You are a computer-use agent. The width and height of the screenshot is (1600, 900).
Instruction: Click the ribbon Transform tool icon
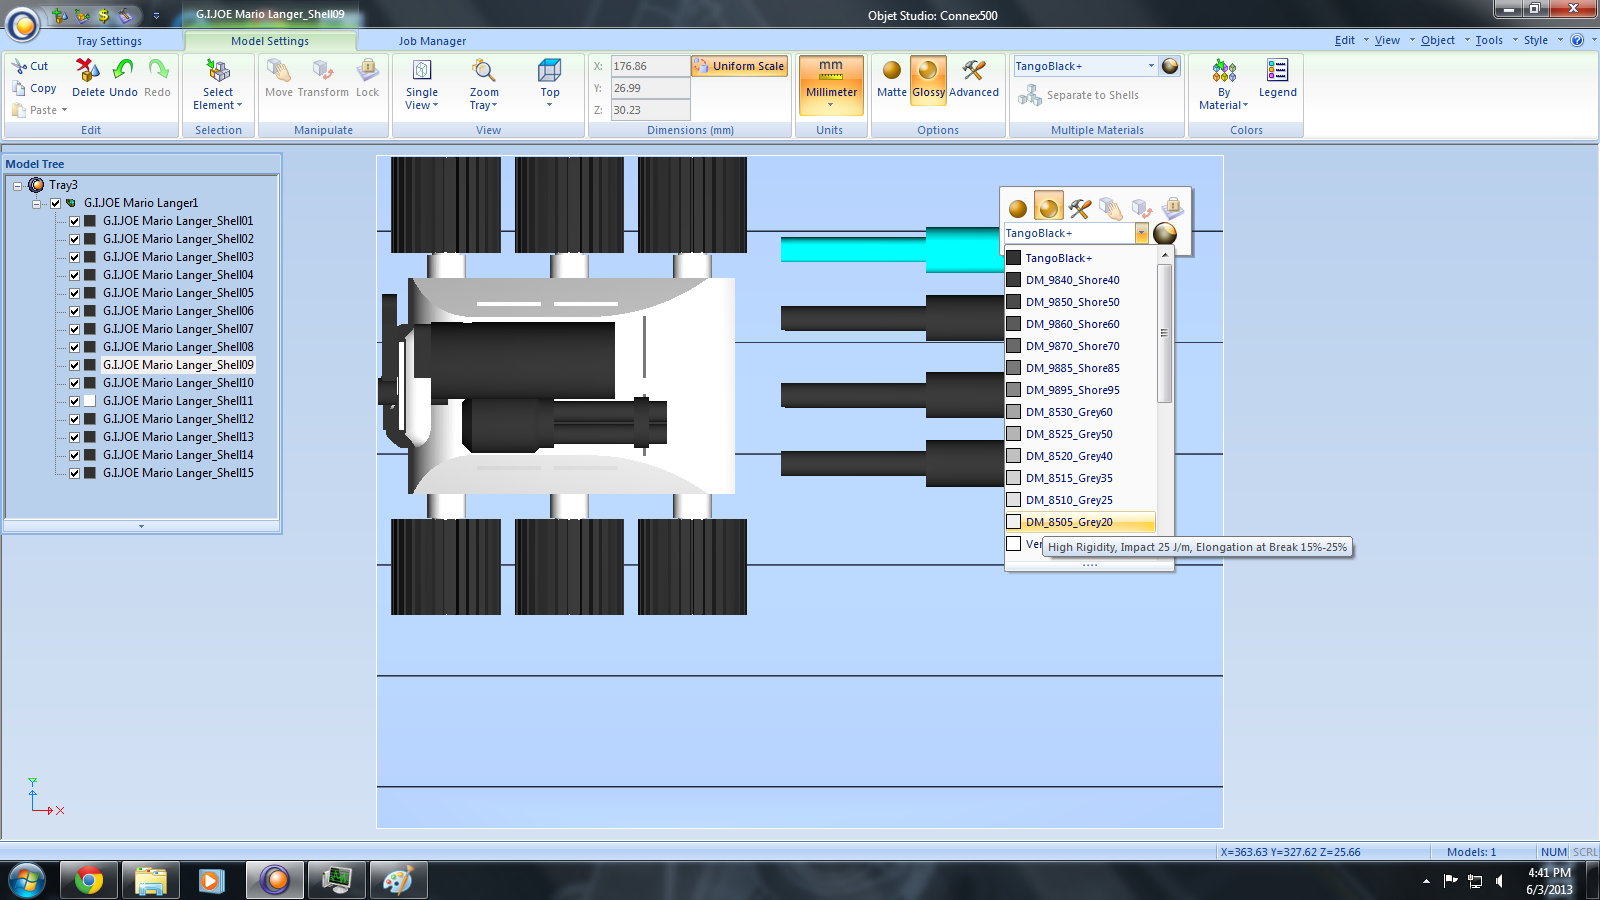click(322, 70)
